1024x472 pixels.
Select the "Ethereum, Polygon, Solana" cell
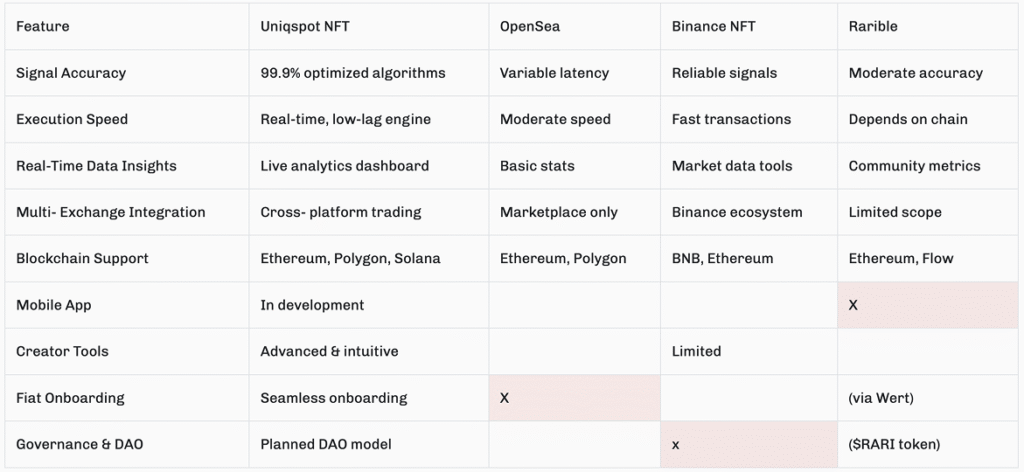coord(350,258)
